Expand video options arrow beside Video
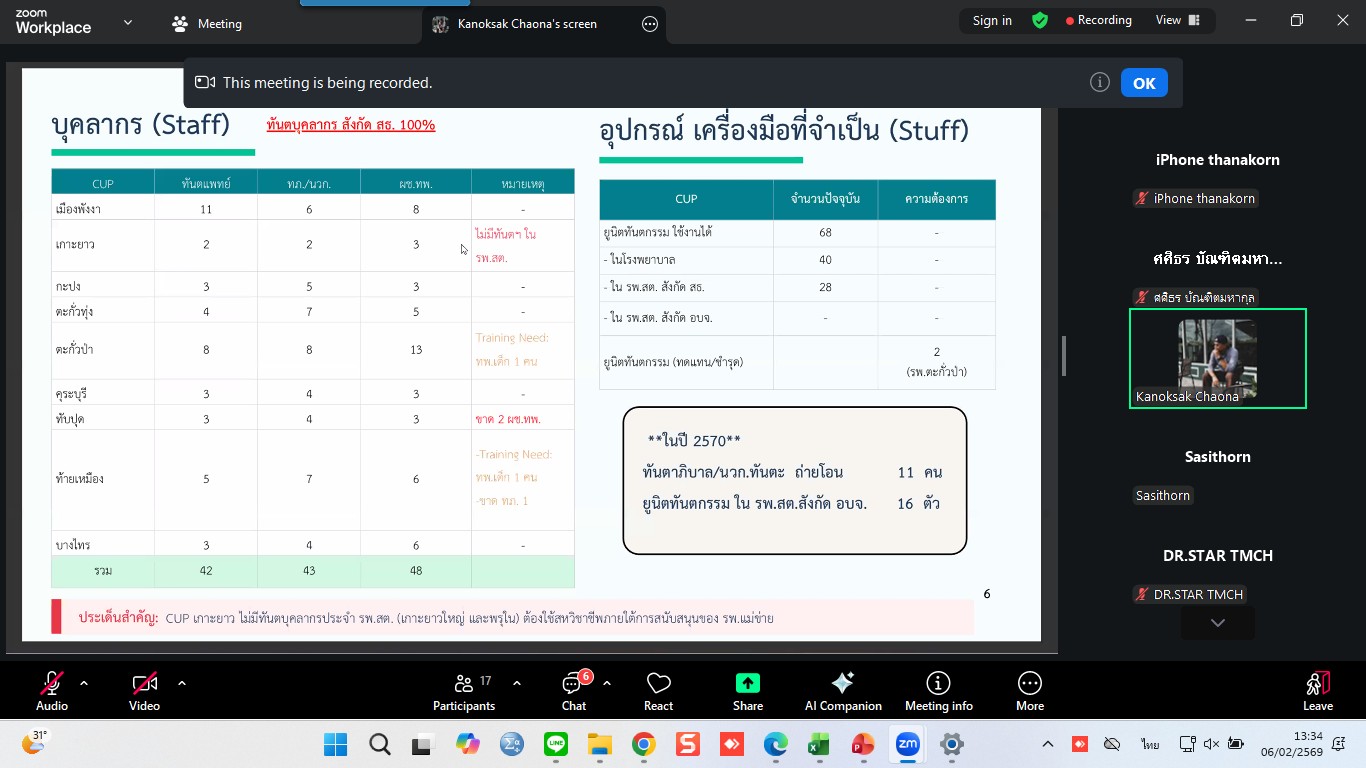 [x=182, y=683]
